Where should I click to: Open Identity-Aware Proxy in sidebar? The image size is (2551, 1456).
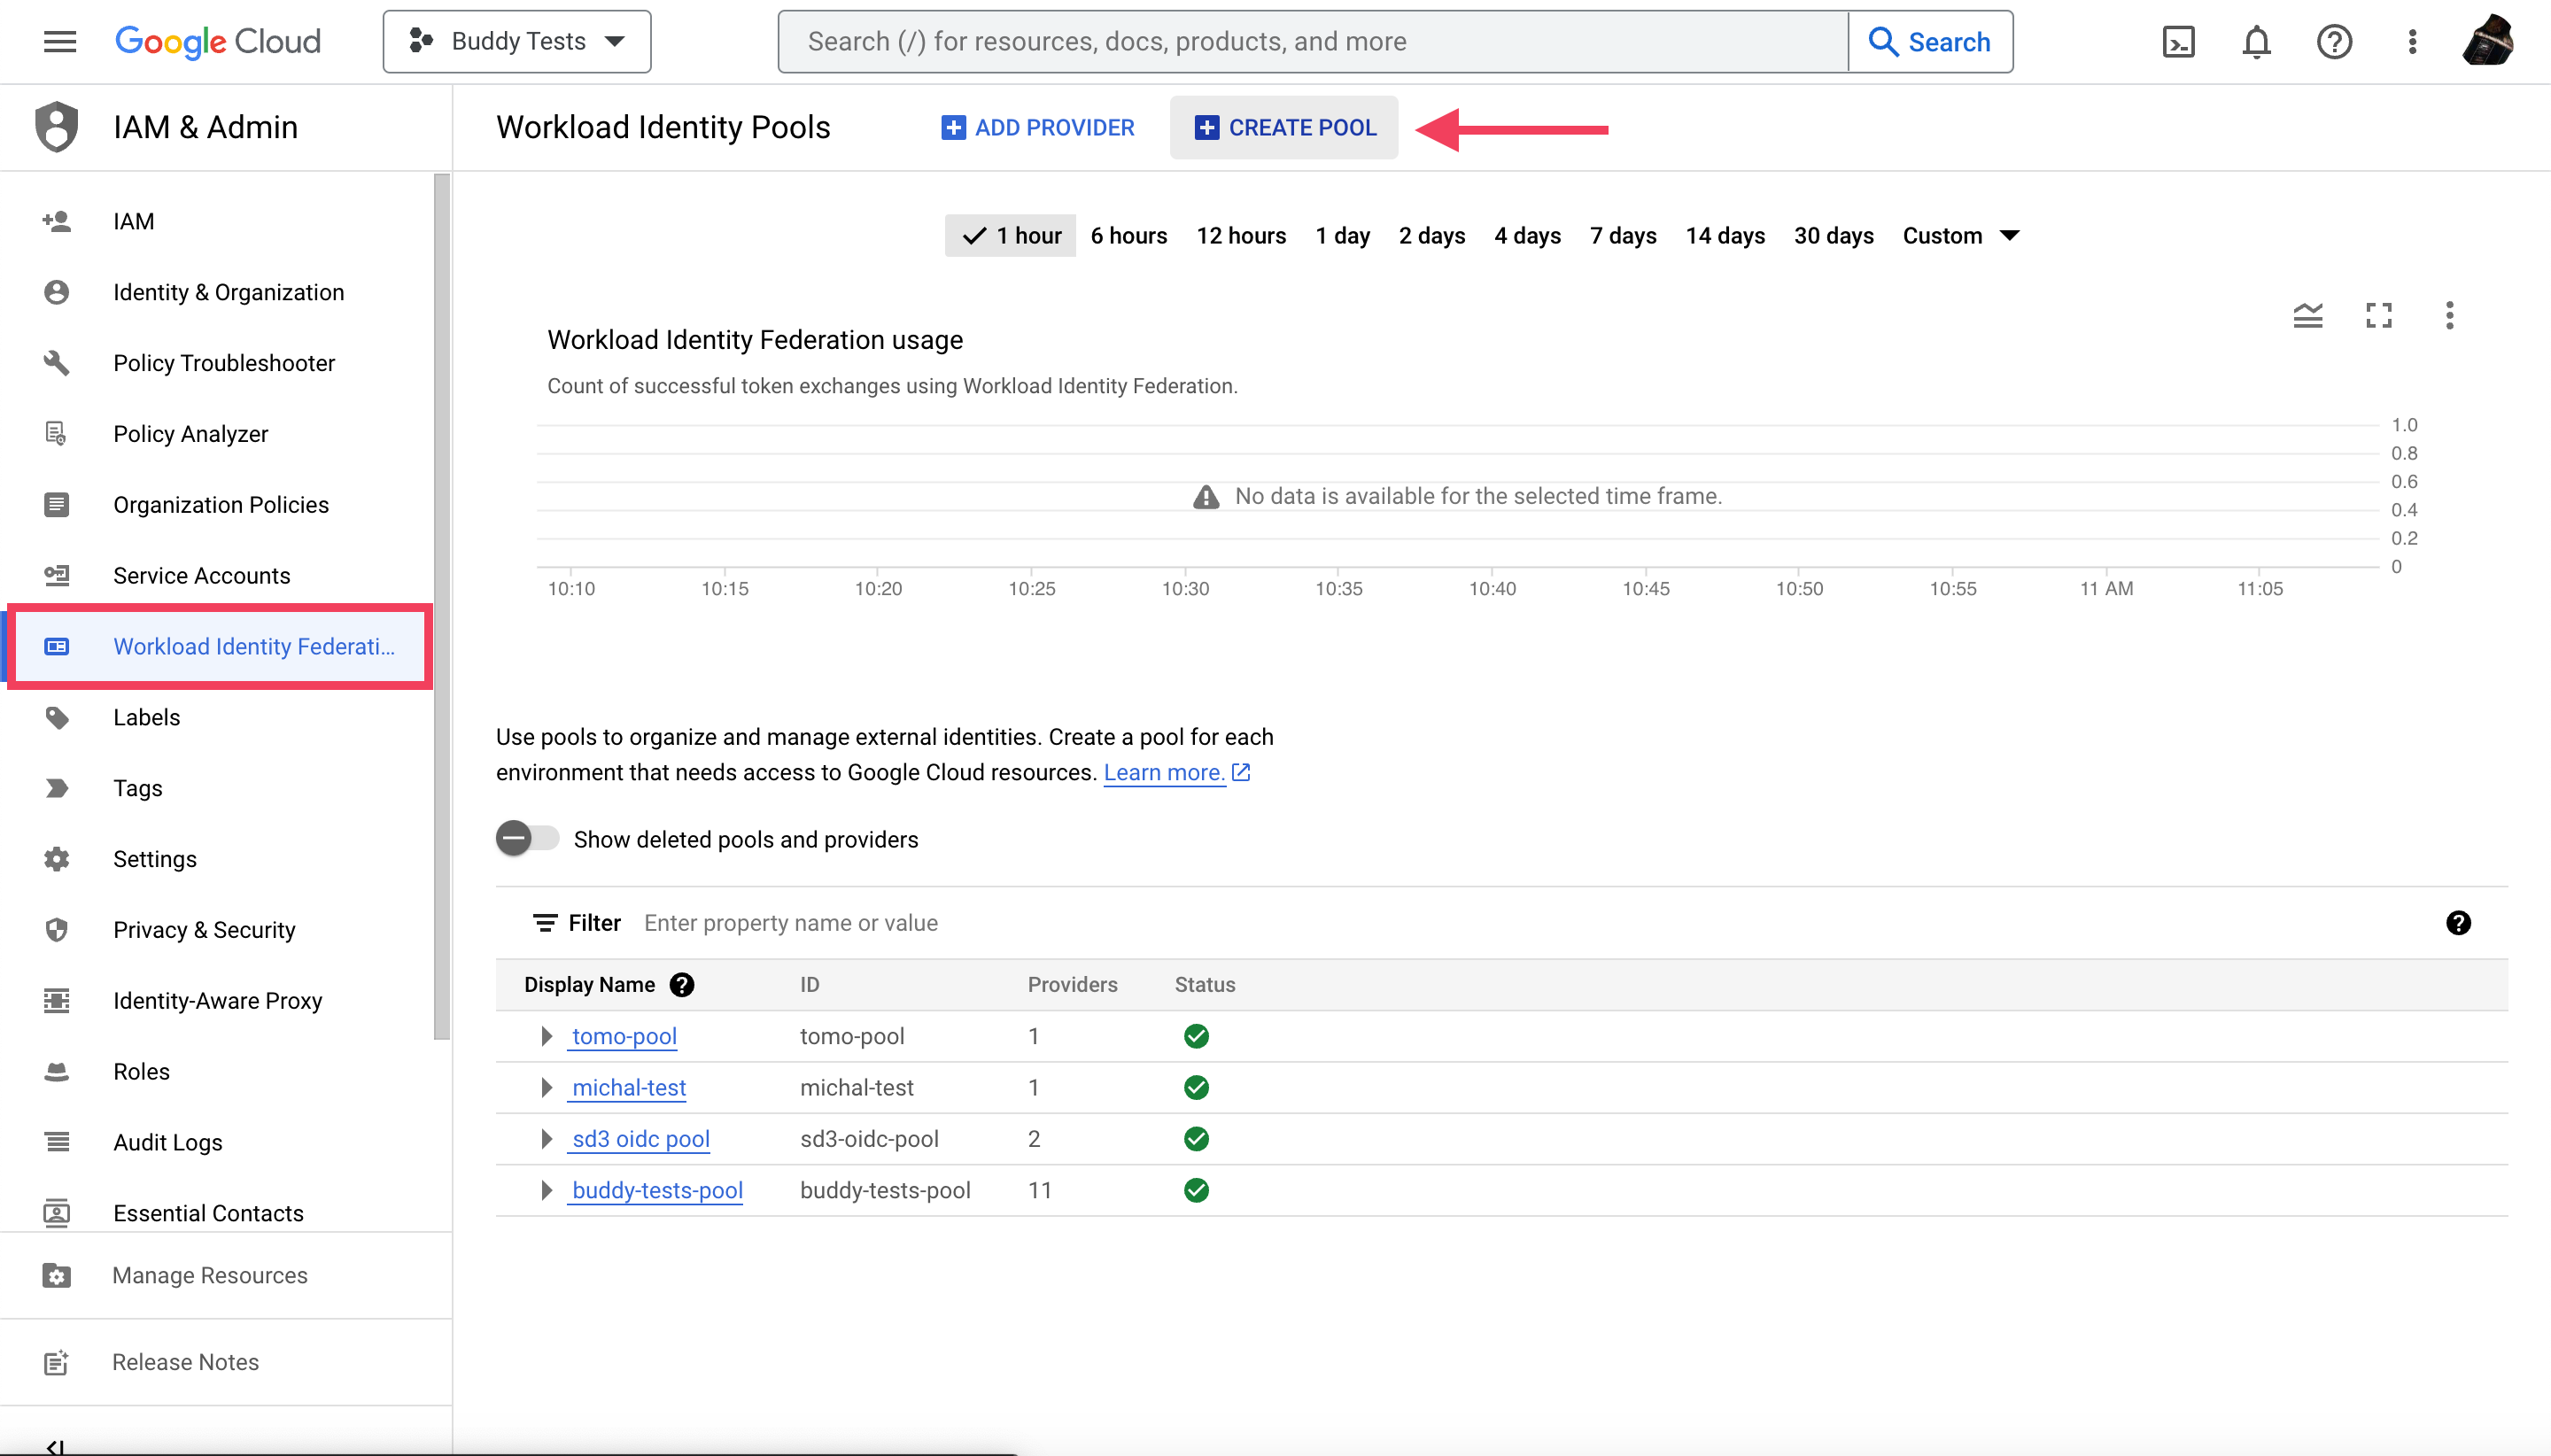pyautogui.click(x=220, y=1001)
